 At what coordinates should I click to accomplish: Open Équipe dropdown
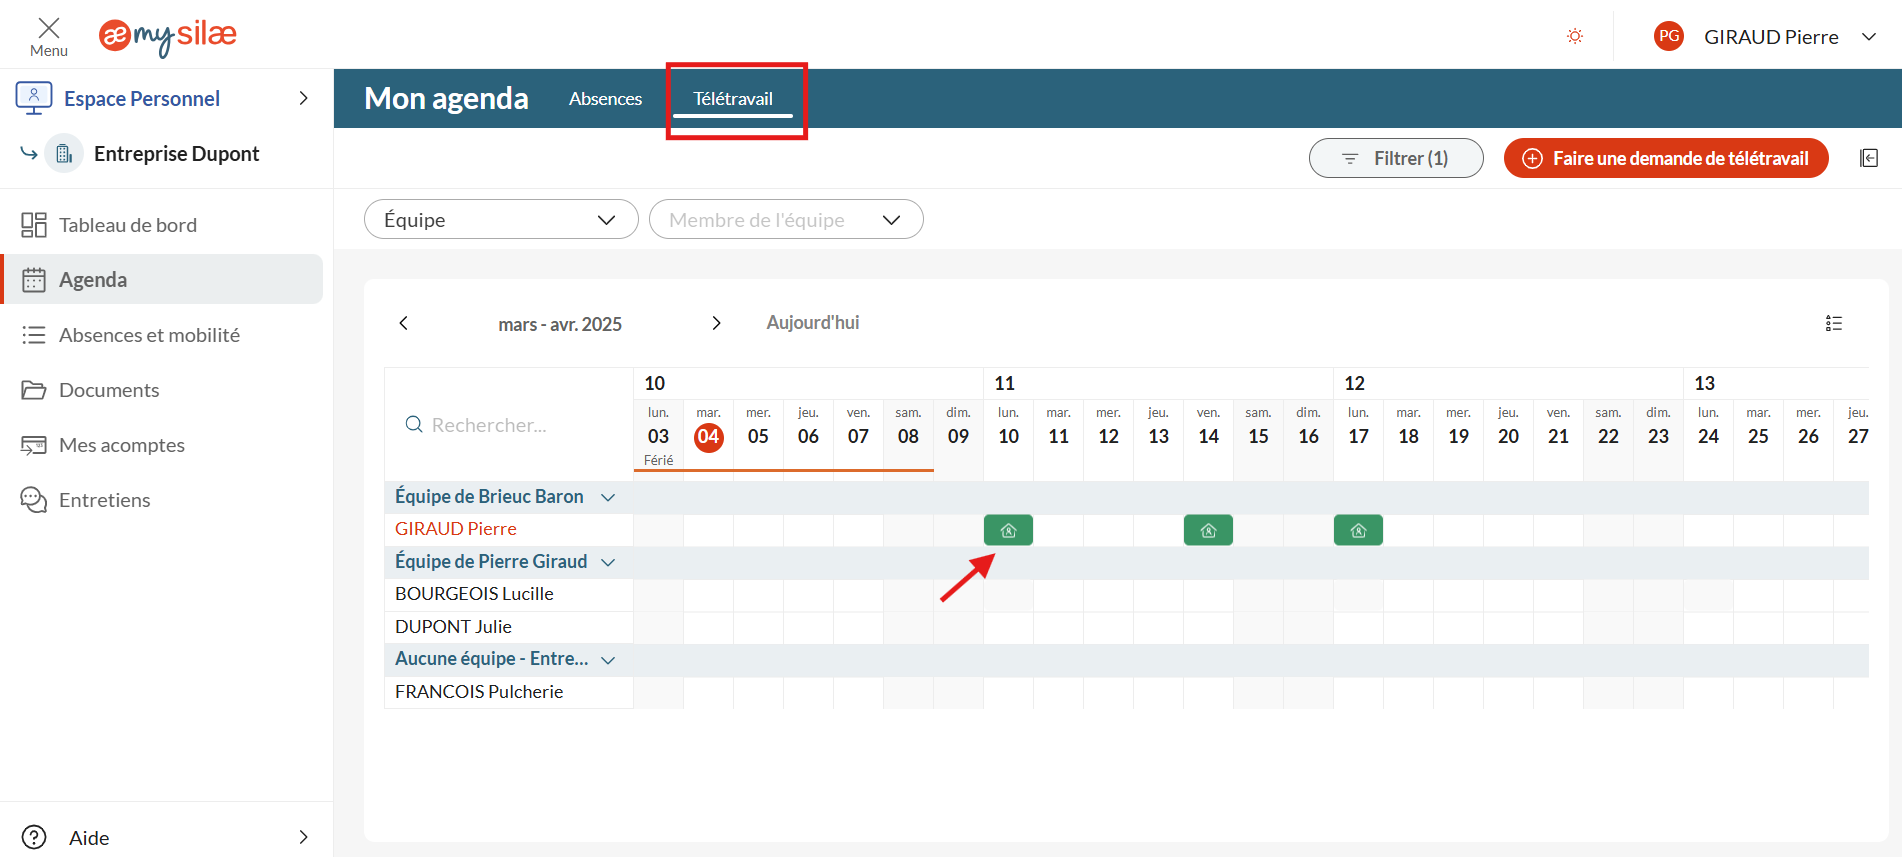501,219
